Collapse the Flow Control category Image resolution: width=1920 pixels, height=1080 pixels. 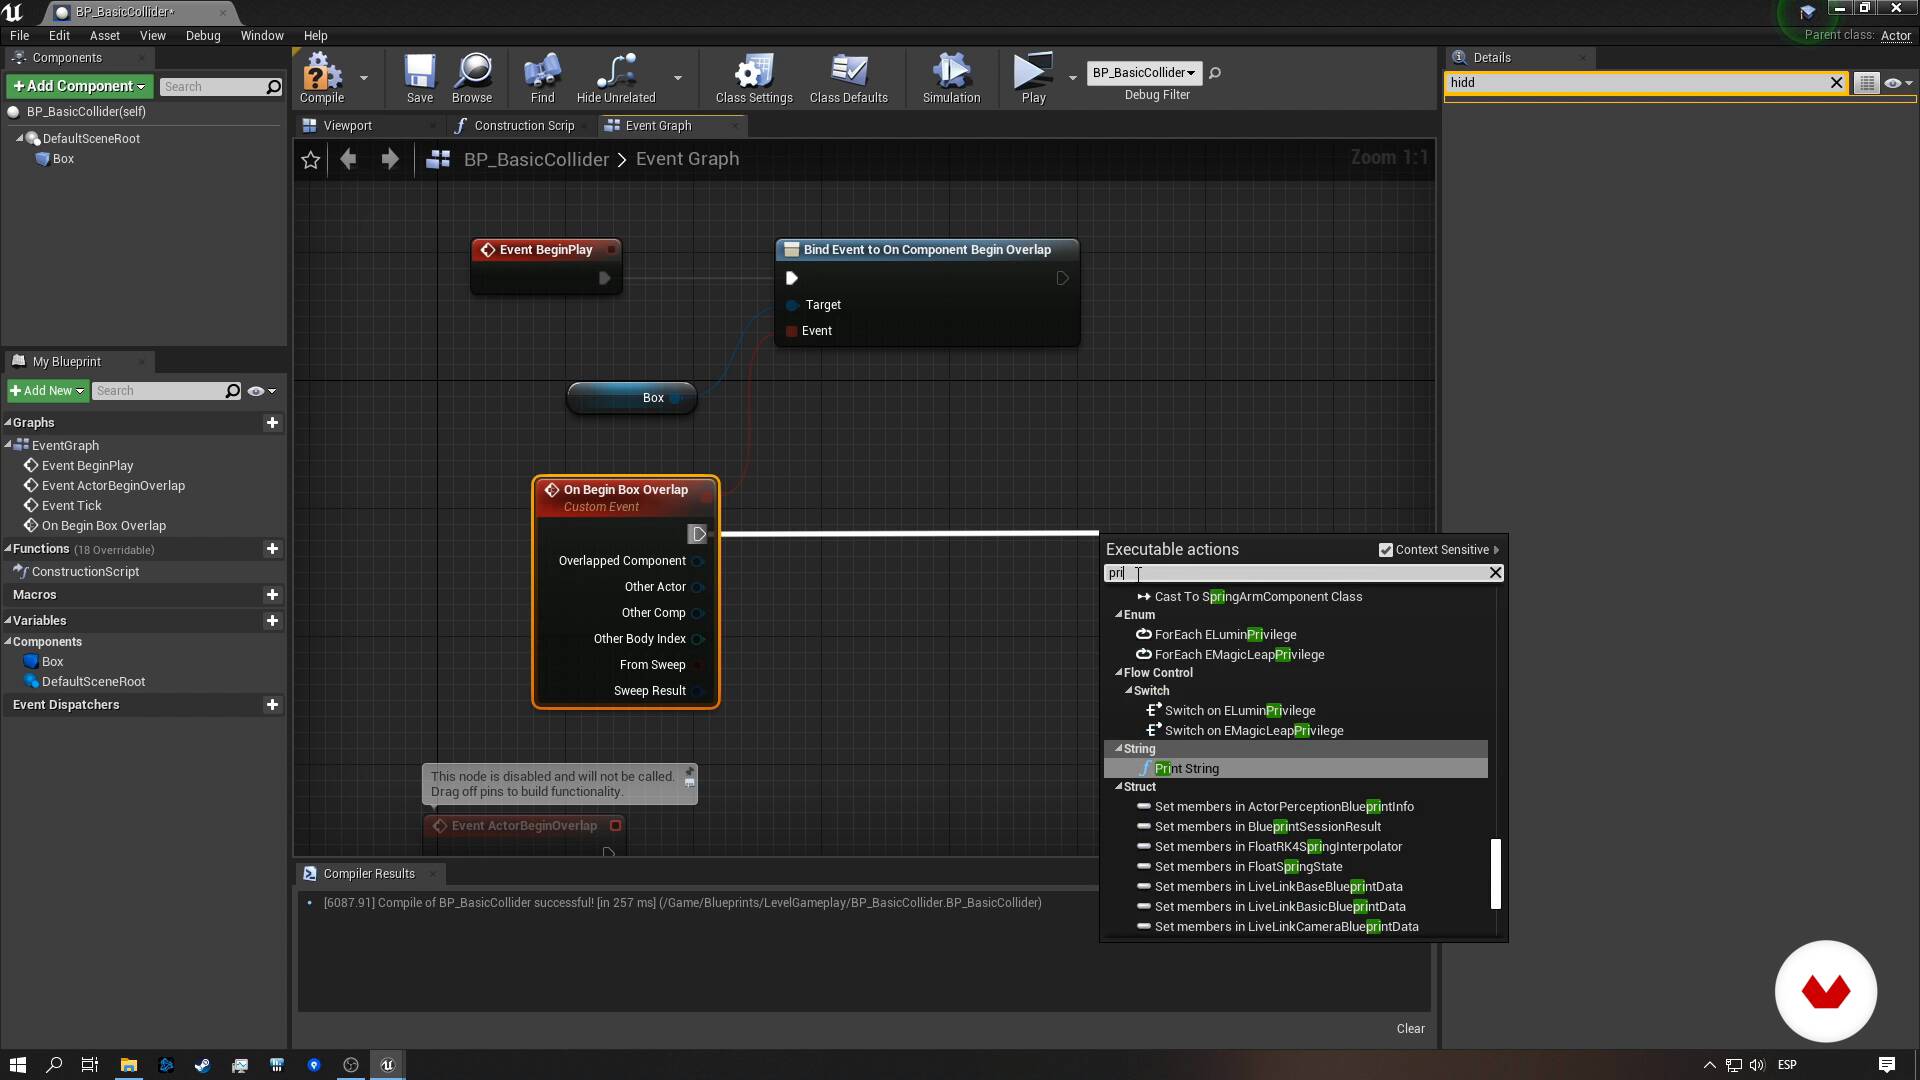tap(1118, 673)
